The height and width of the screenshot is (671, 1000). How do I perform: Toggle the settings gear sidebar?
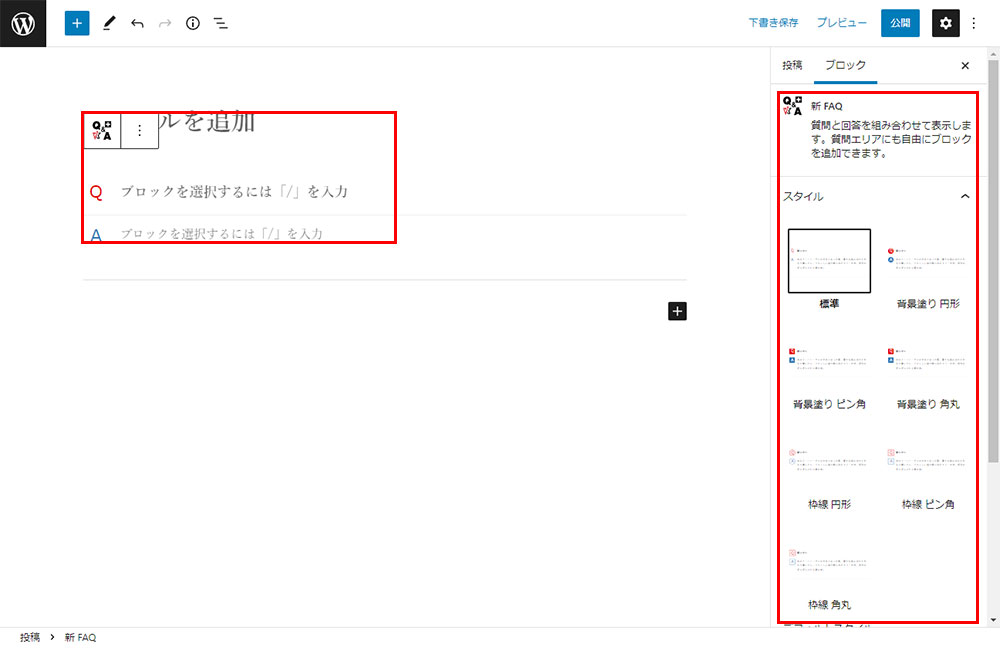(x=946, y=23)
